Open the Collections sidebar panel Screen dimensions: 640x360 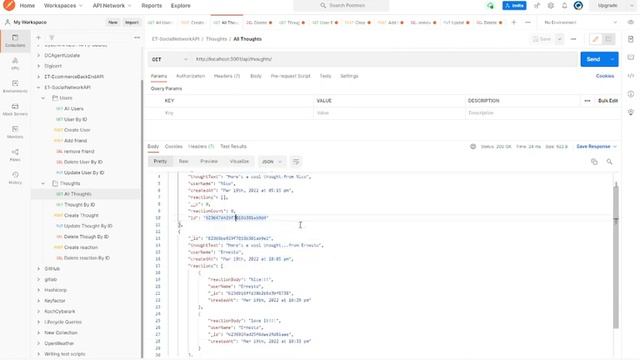point(15,40)
